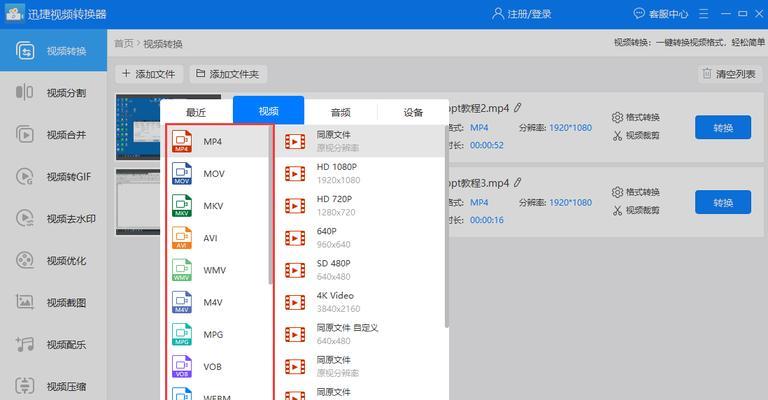Open the user 注册/登录 login
Viewport: 768px width, 400px height.
(522, 14)
